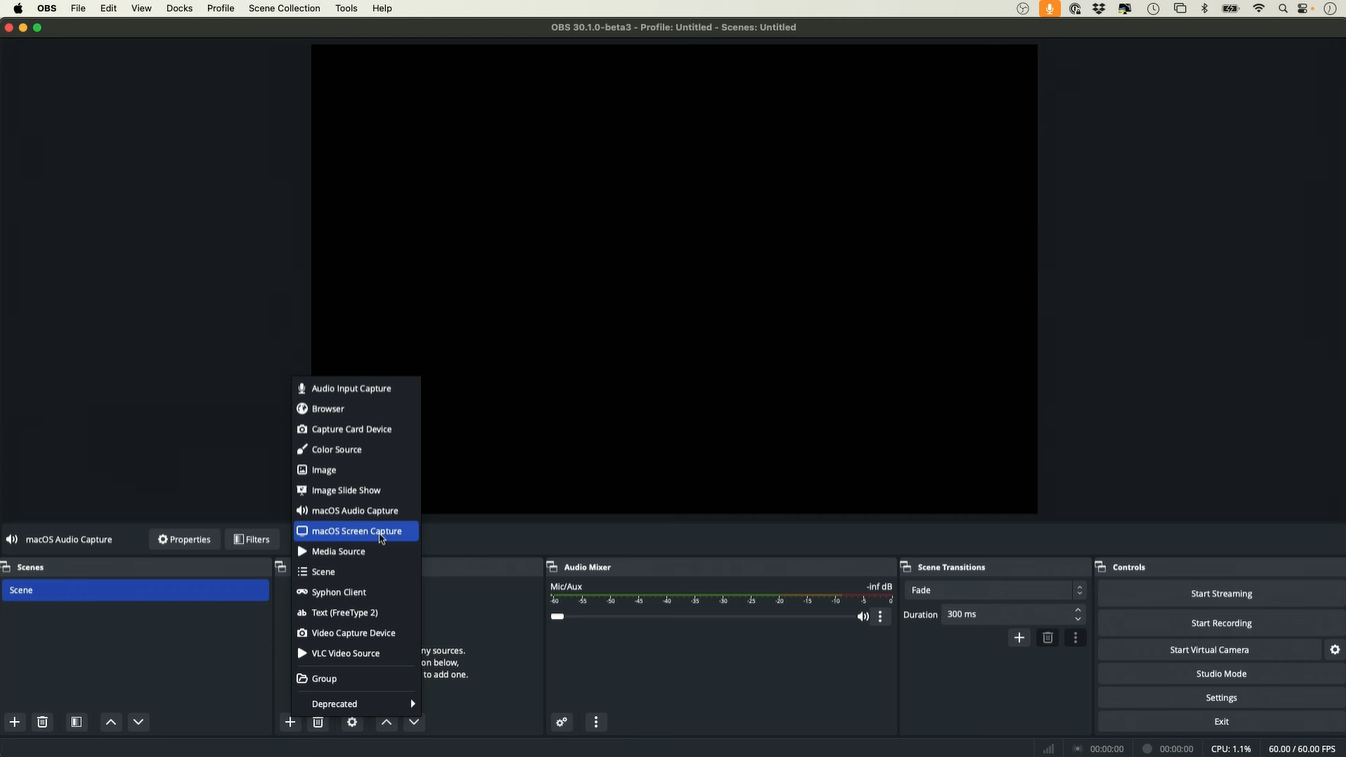Viewport: 1346px width, 757px height.
Task: Select Group entry in source menu
Action: pyautogui.click(x=356, y=679)
